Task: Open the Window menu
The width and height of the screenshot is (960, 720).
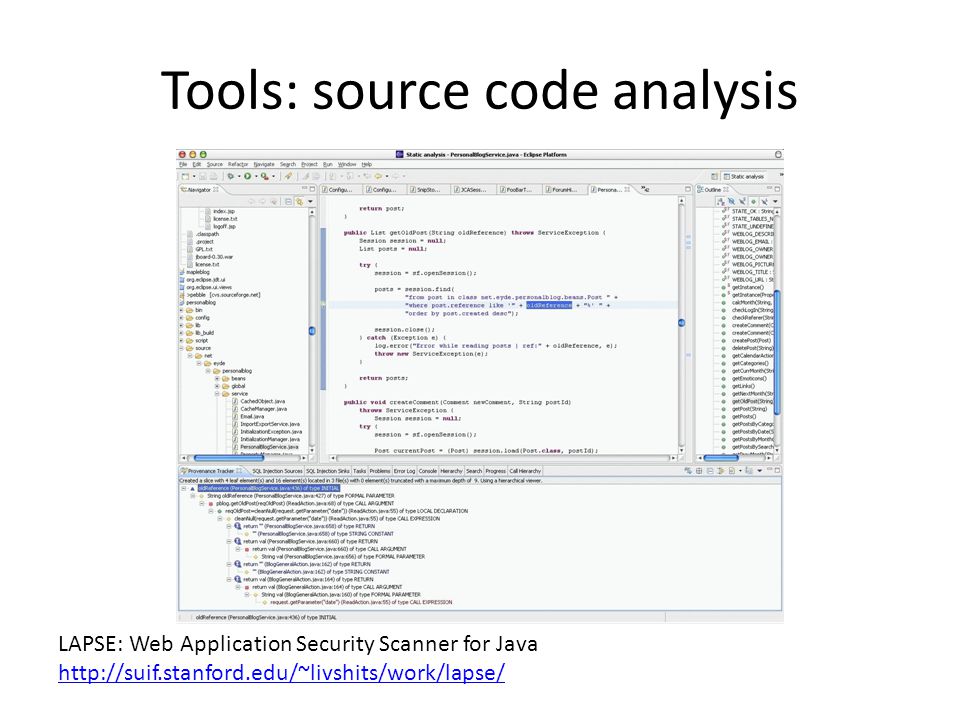Action: 347,164
